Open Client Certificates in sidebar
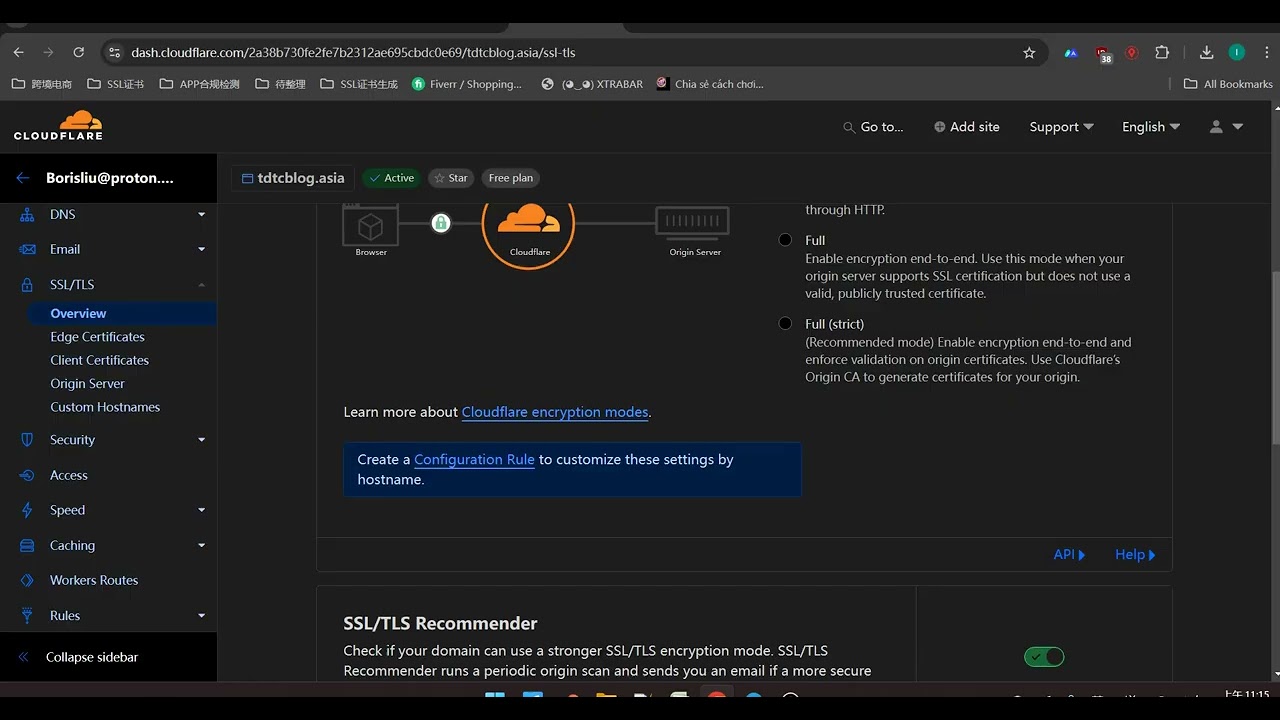The width and height of the screenshot is (1280, 720). pos(99,360)
